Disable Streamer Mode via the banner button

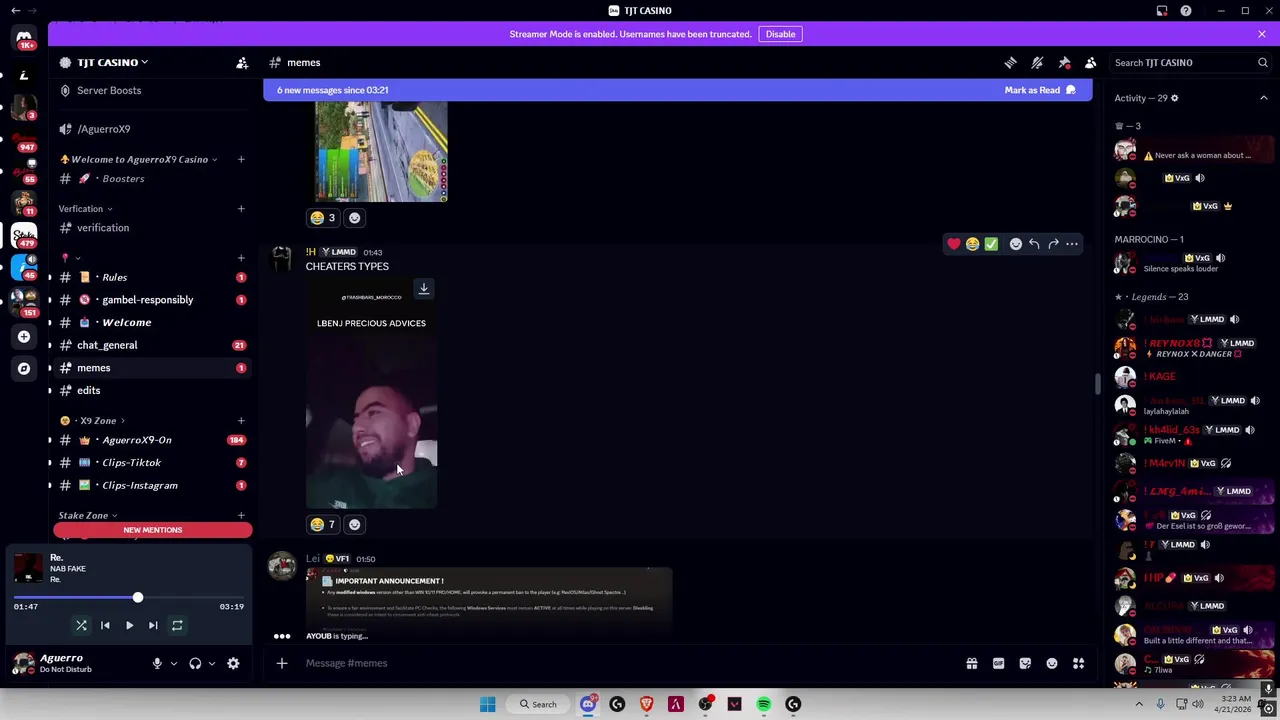click(780, 34)
